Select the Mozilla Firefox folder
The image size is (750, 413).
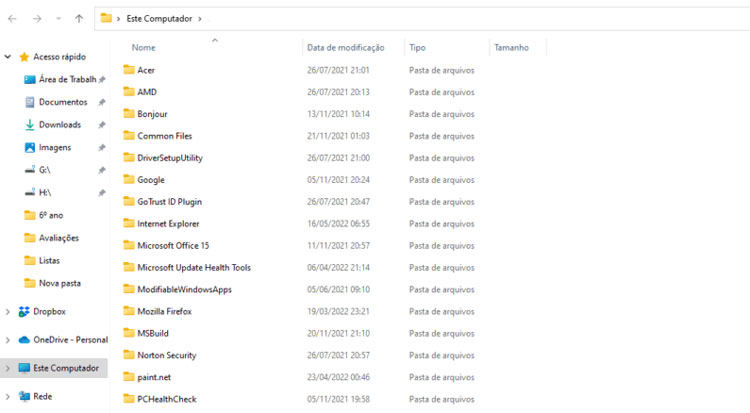[x=164, y=311]
